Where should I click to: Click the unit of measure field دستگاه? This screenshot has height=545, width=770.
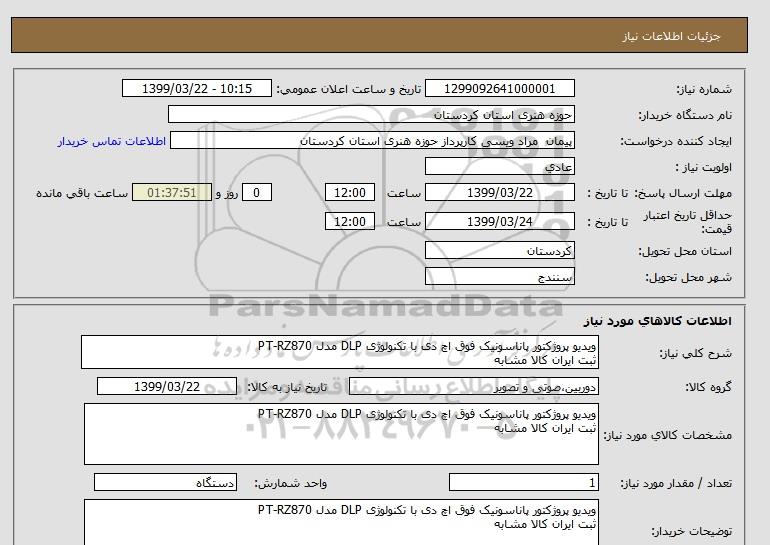tap(165, 483)
